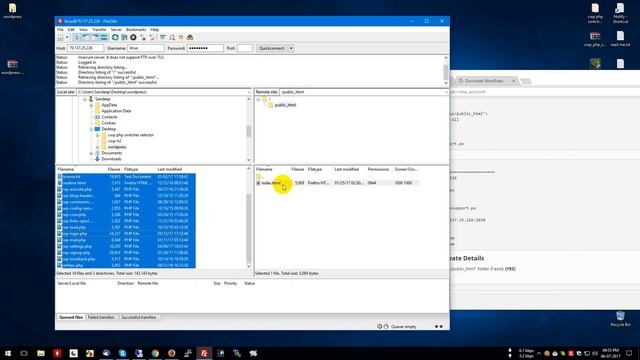Toggle local directory tree display icon

(85, 38)
